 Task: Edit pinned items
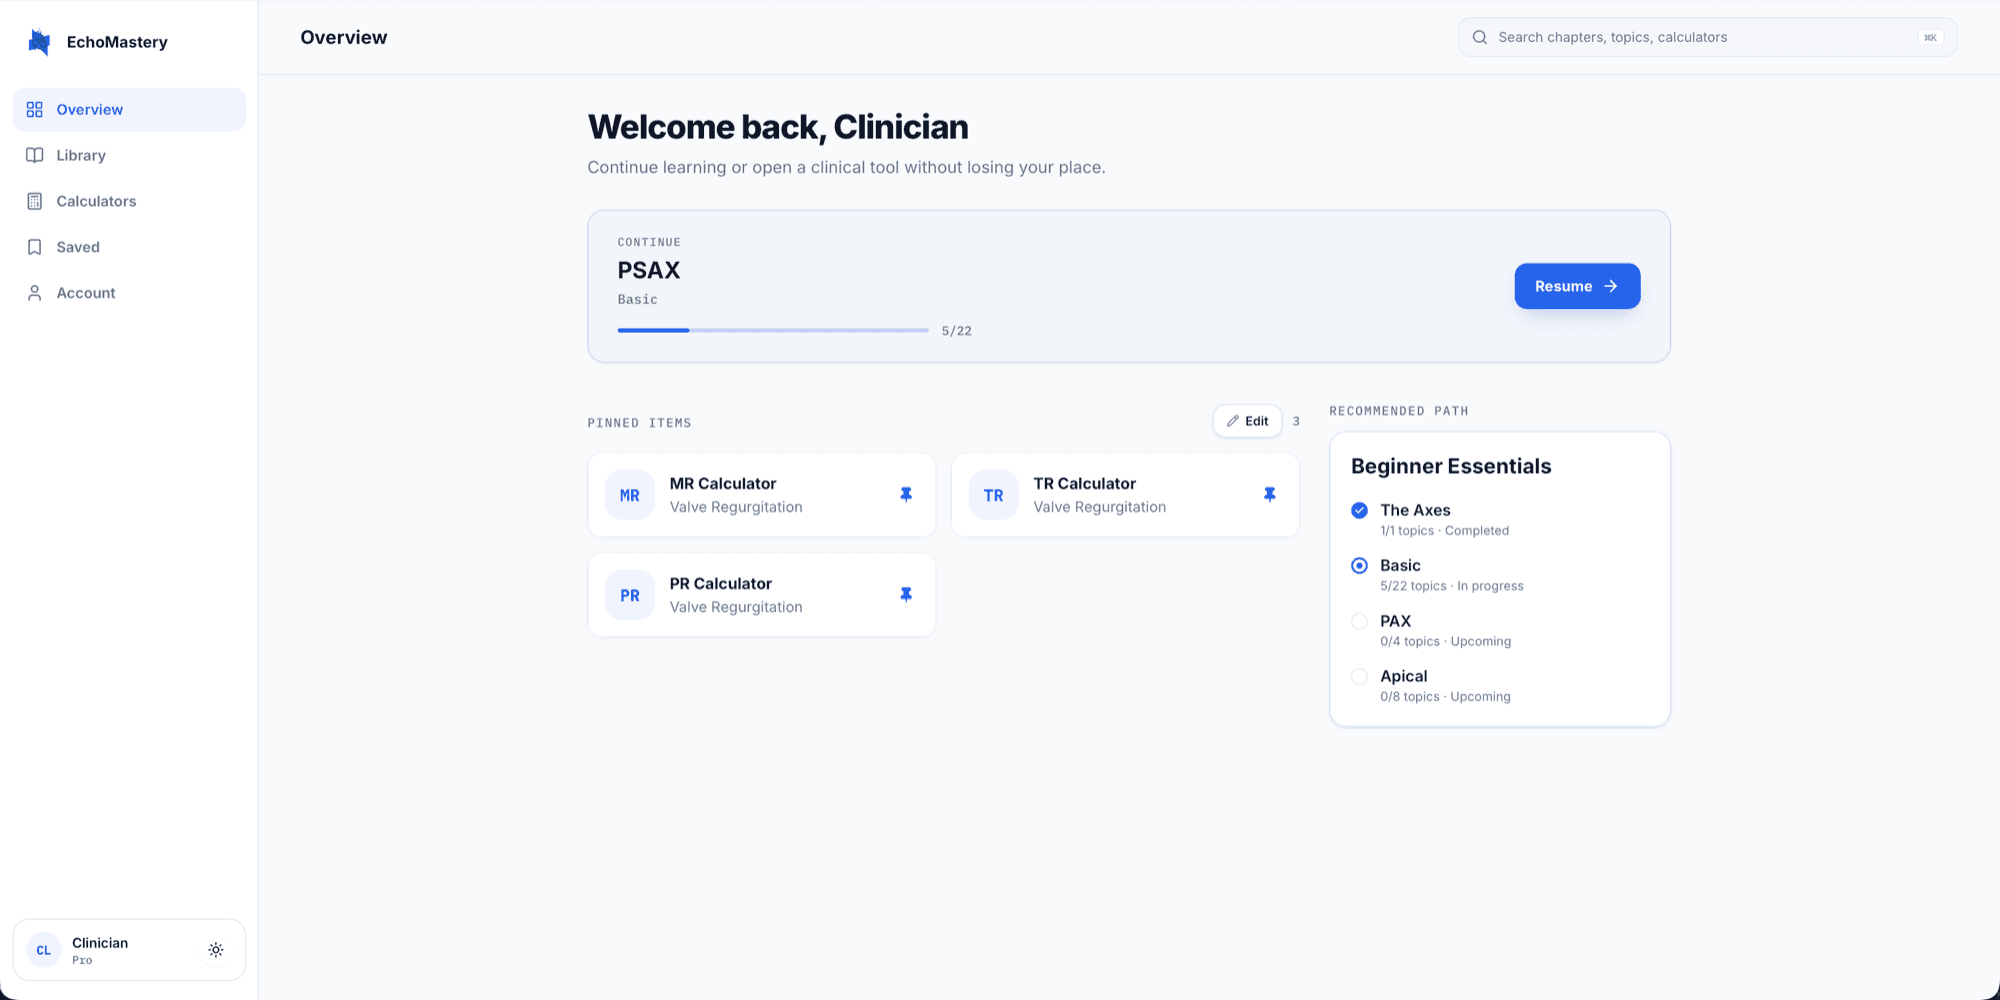point(1247,421)
